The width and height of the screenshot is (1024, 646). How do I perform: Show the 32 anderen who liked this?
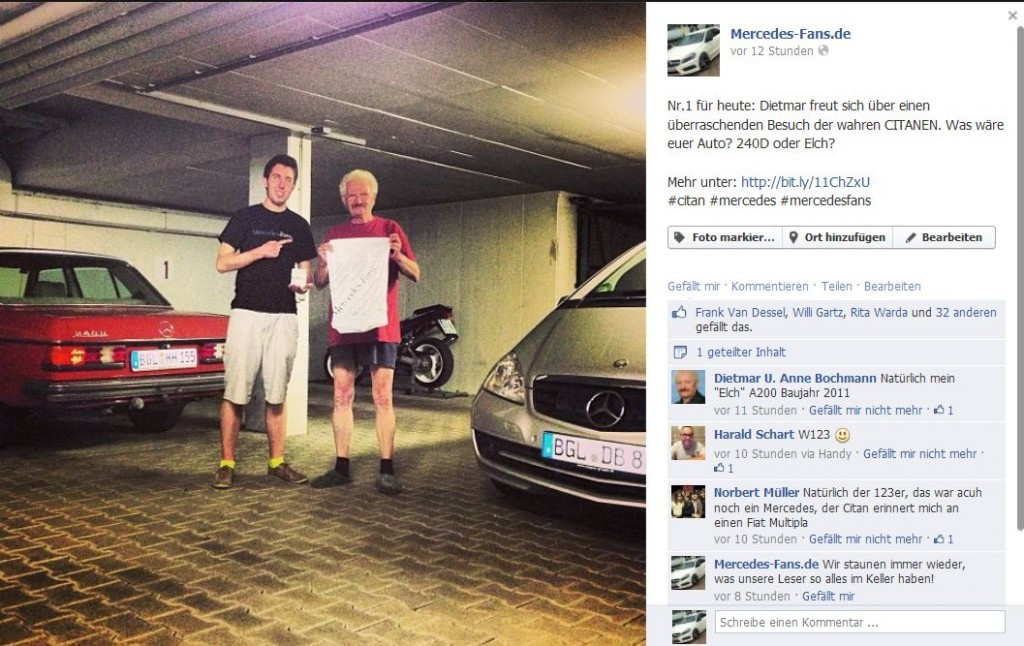click(966, 312)
